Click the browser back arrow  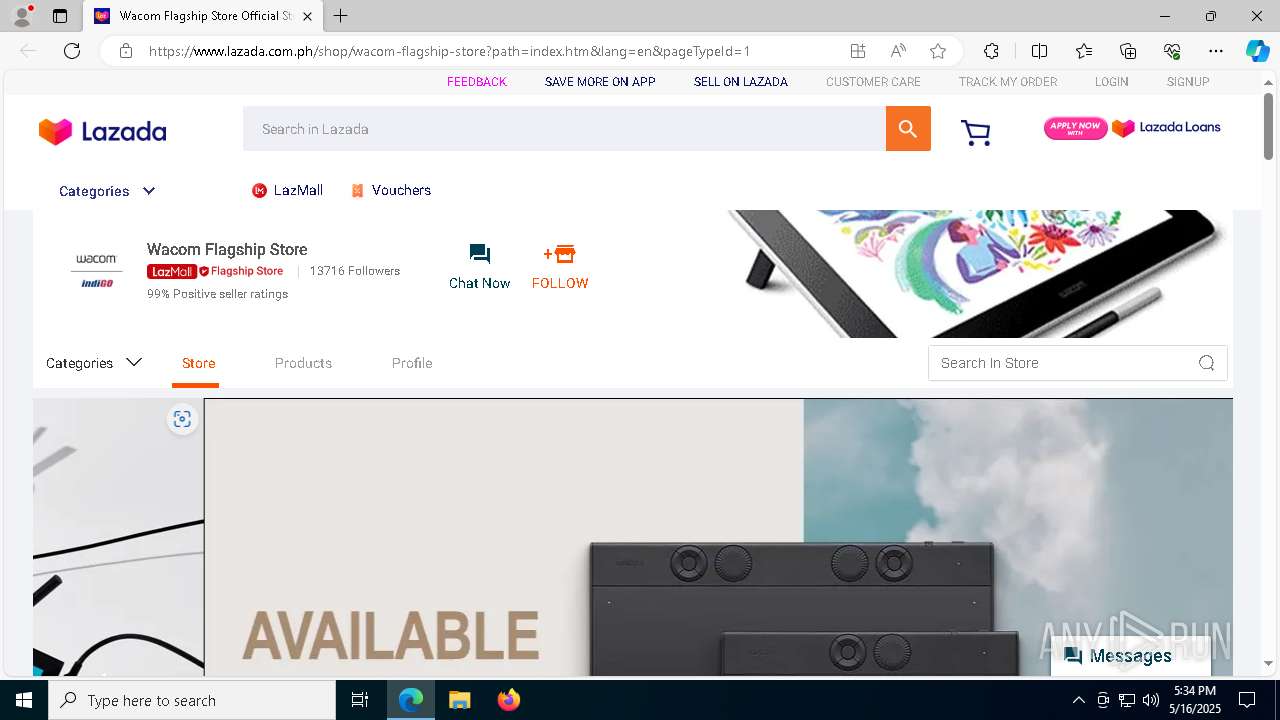click(x=28, y=51)
